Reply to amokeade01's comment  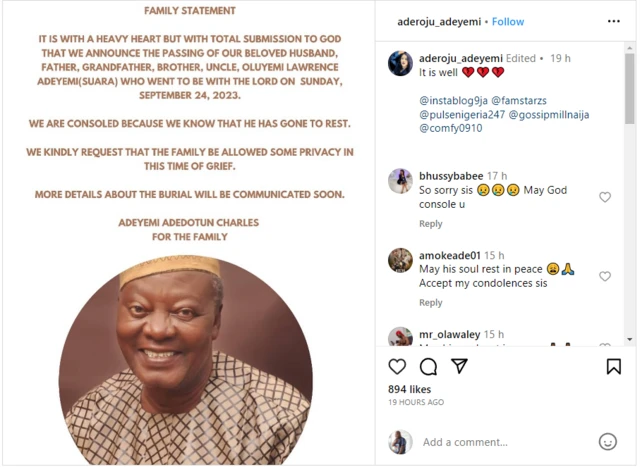(x=431, y=303)
